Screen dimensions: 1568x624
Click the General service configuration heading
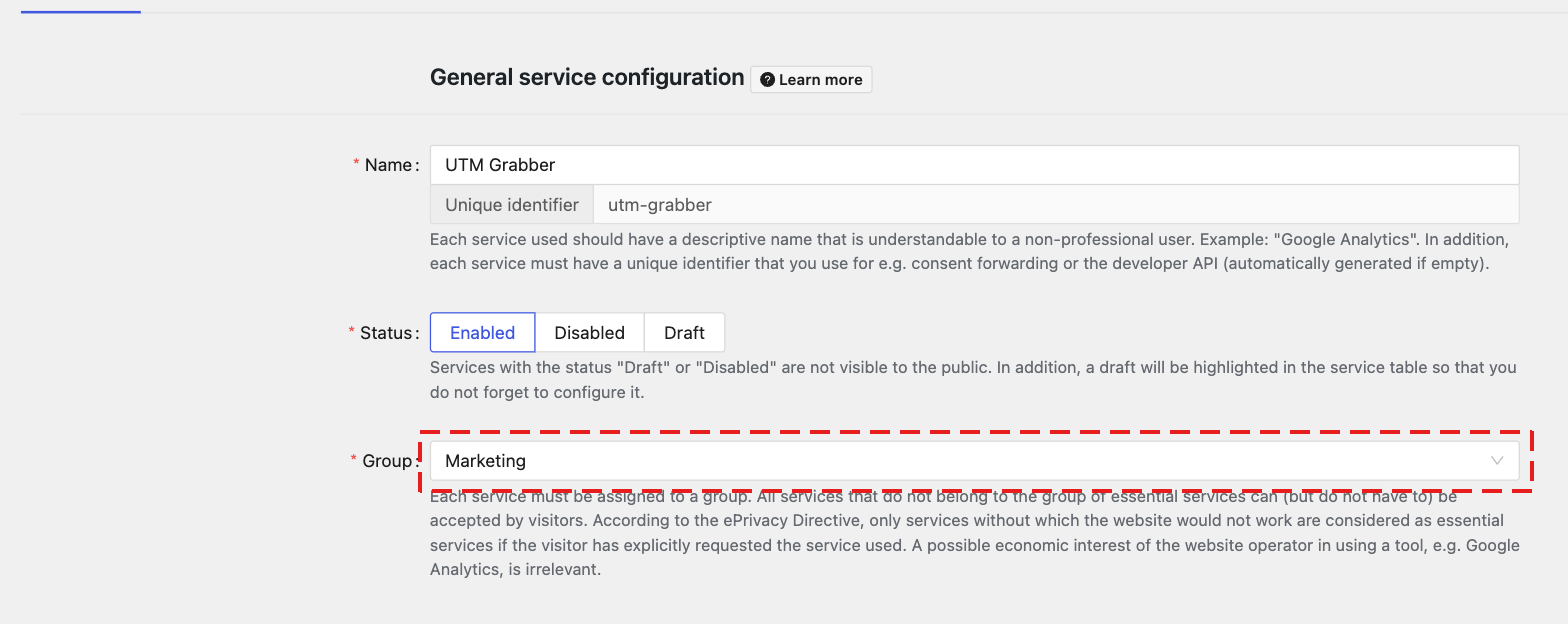pos(587,78)
